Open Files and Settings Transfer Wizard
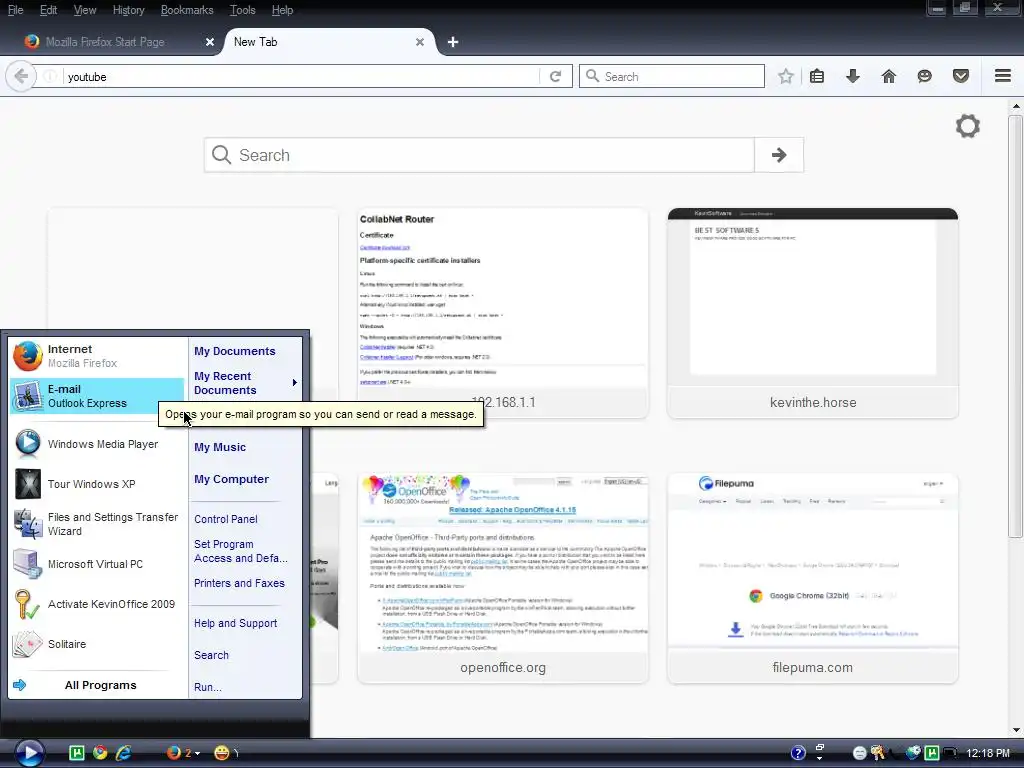The image size is (1024, 768). [97, 524]
